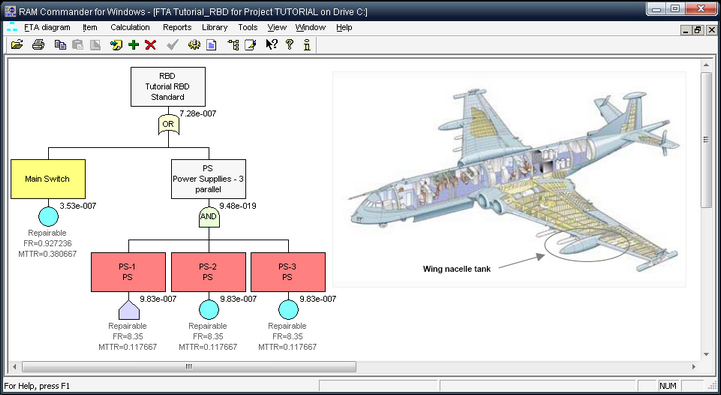721x395 pixels.
Task: Click the horizontal scrollbar right arrow
Action: coord(693,366)
